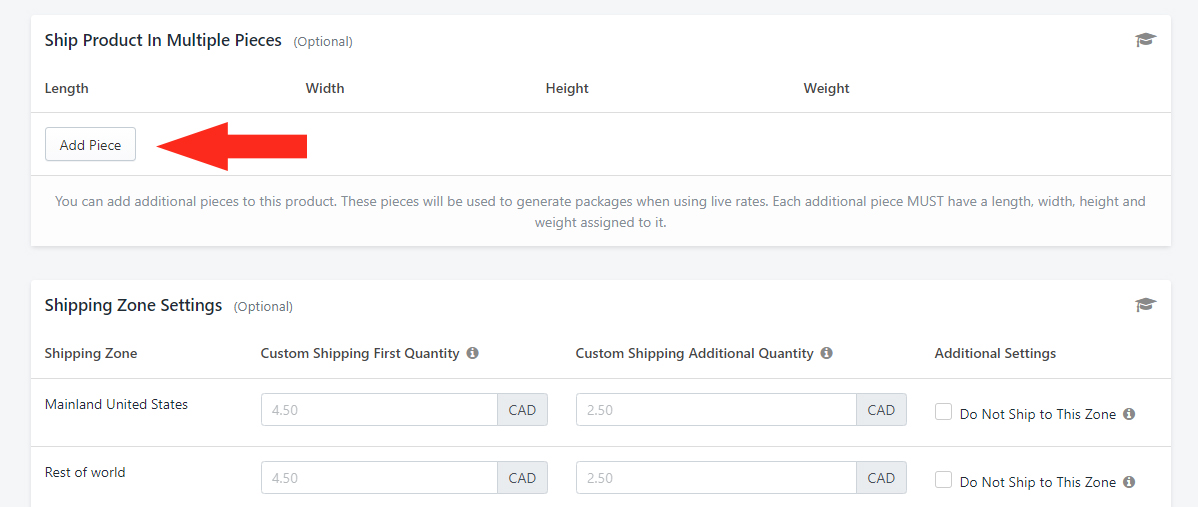Click the Shipping Zone Settings heading
Viewport: 1198px width, 507px height.
(x=133, y=305)
